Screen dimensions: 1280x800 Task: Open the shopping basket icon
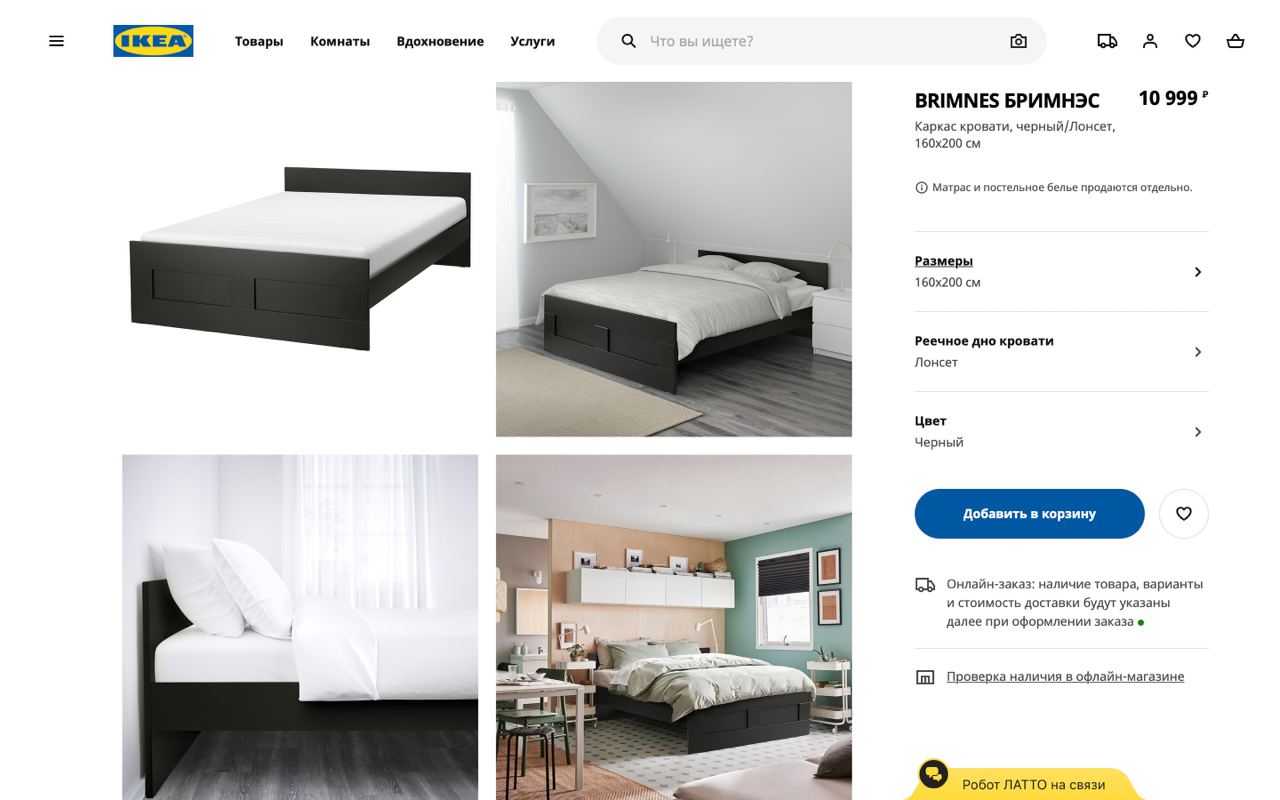click(1236, 41)
